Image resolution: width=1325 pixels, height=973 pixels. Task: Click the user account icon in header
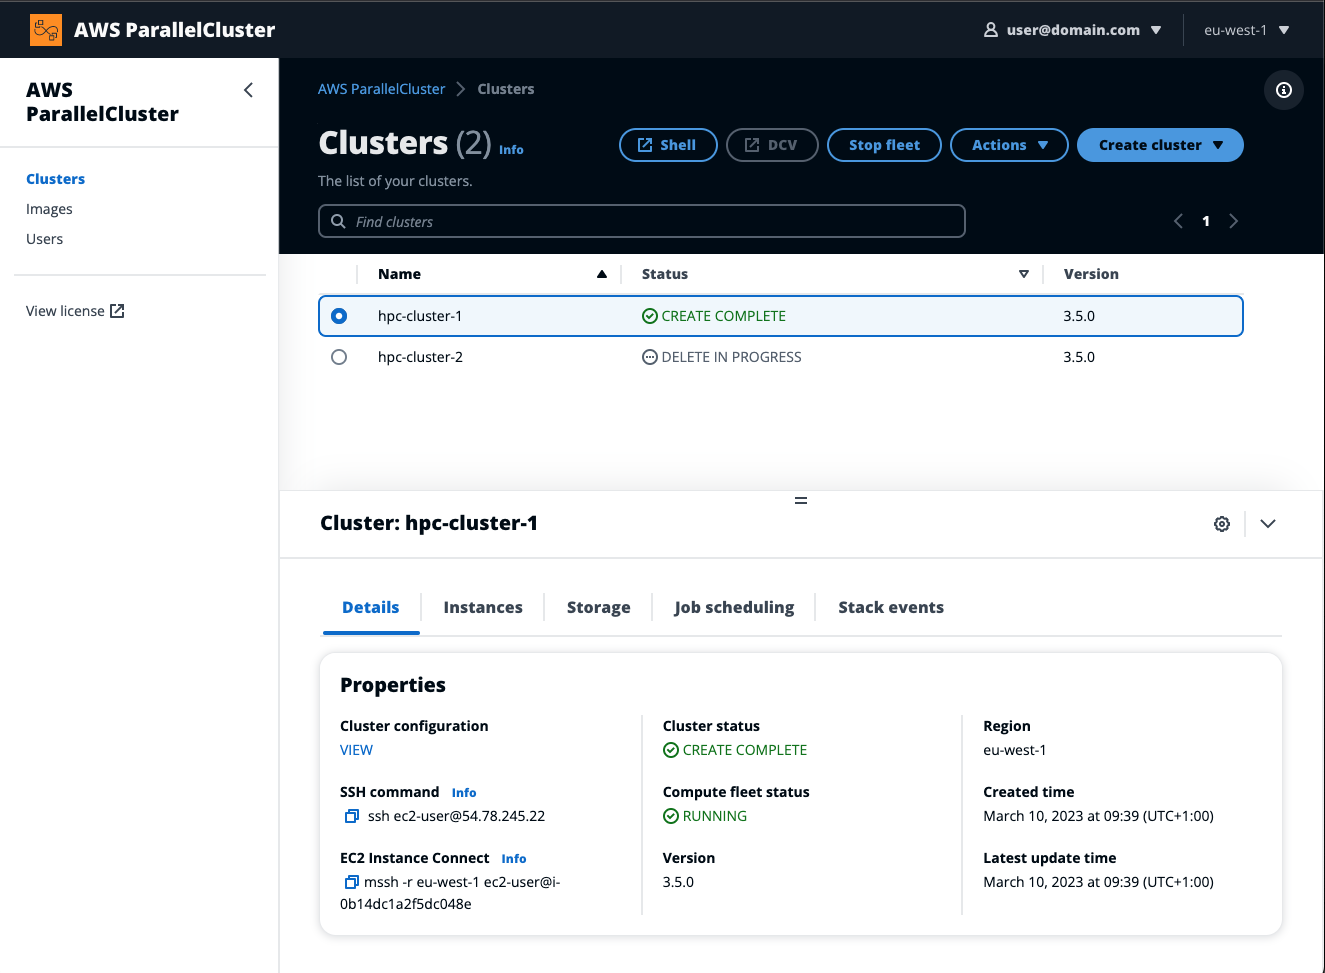coord(989,29)
